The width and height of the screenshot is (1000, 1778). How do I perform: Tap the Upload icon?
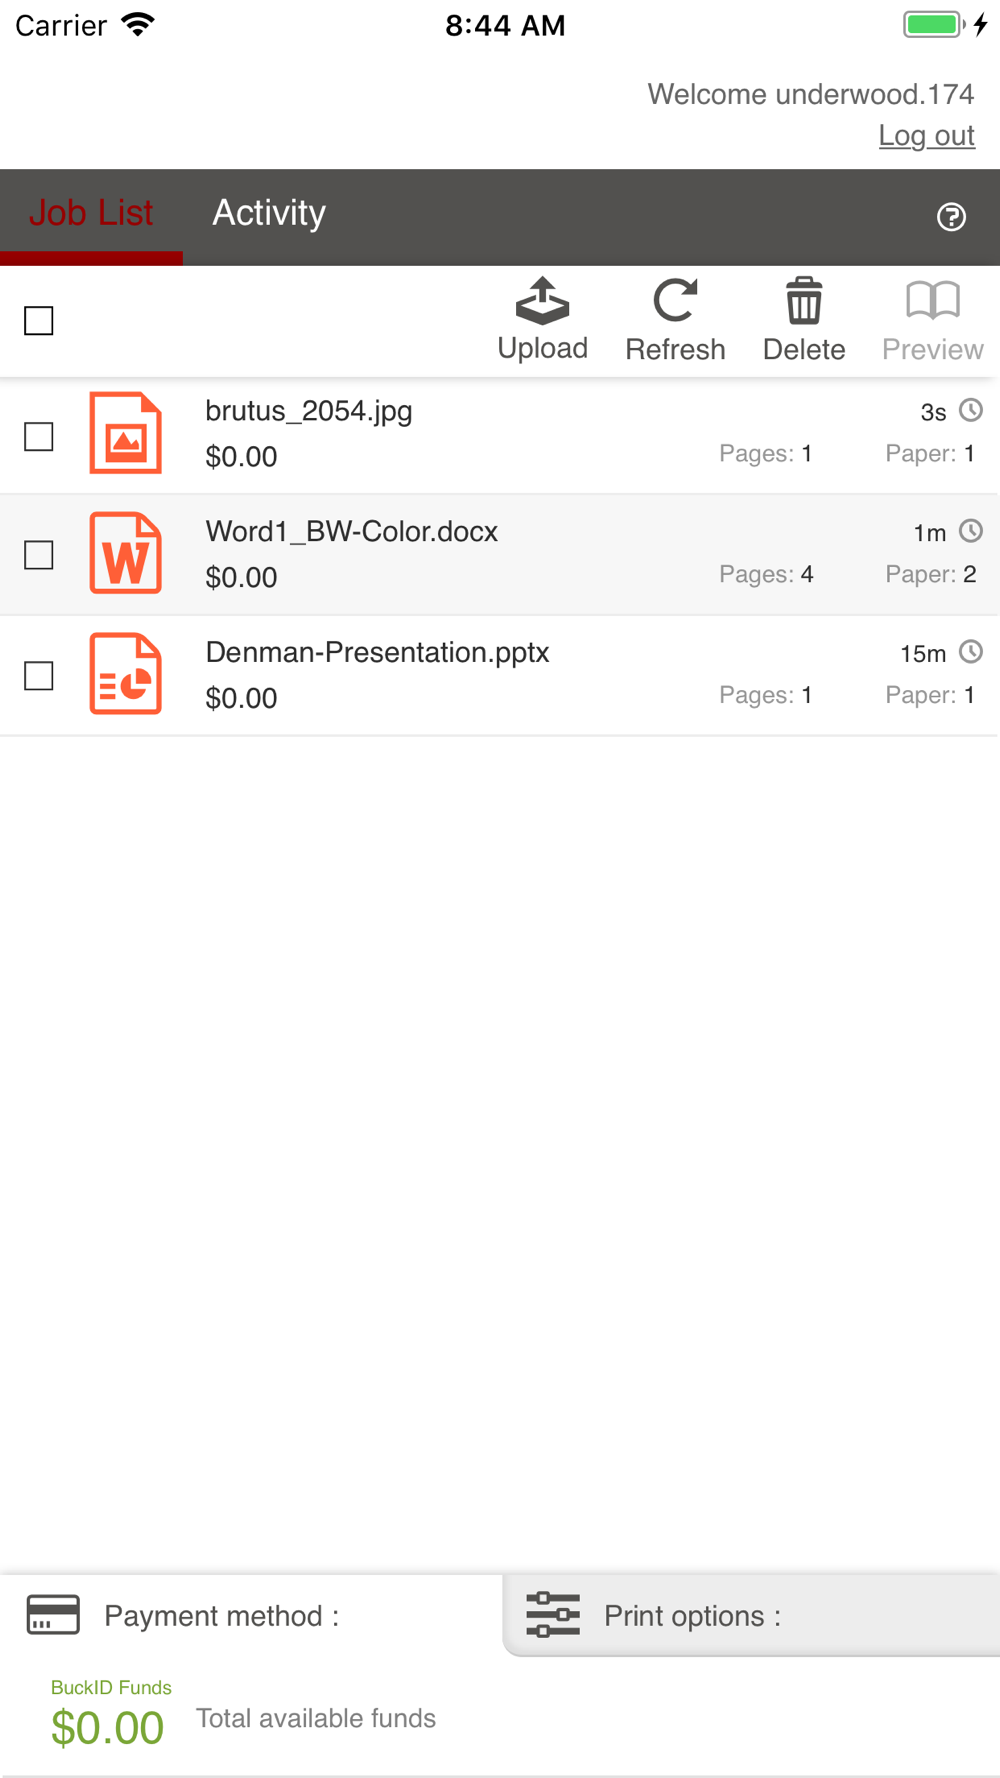(542, 302)
